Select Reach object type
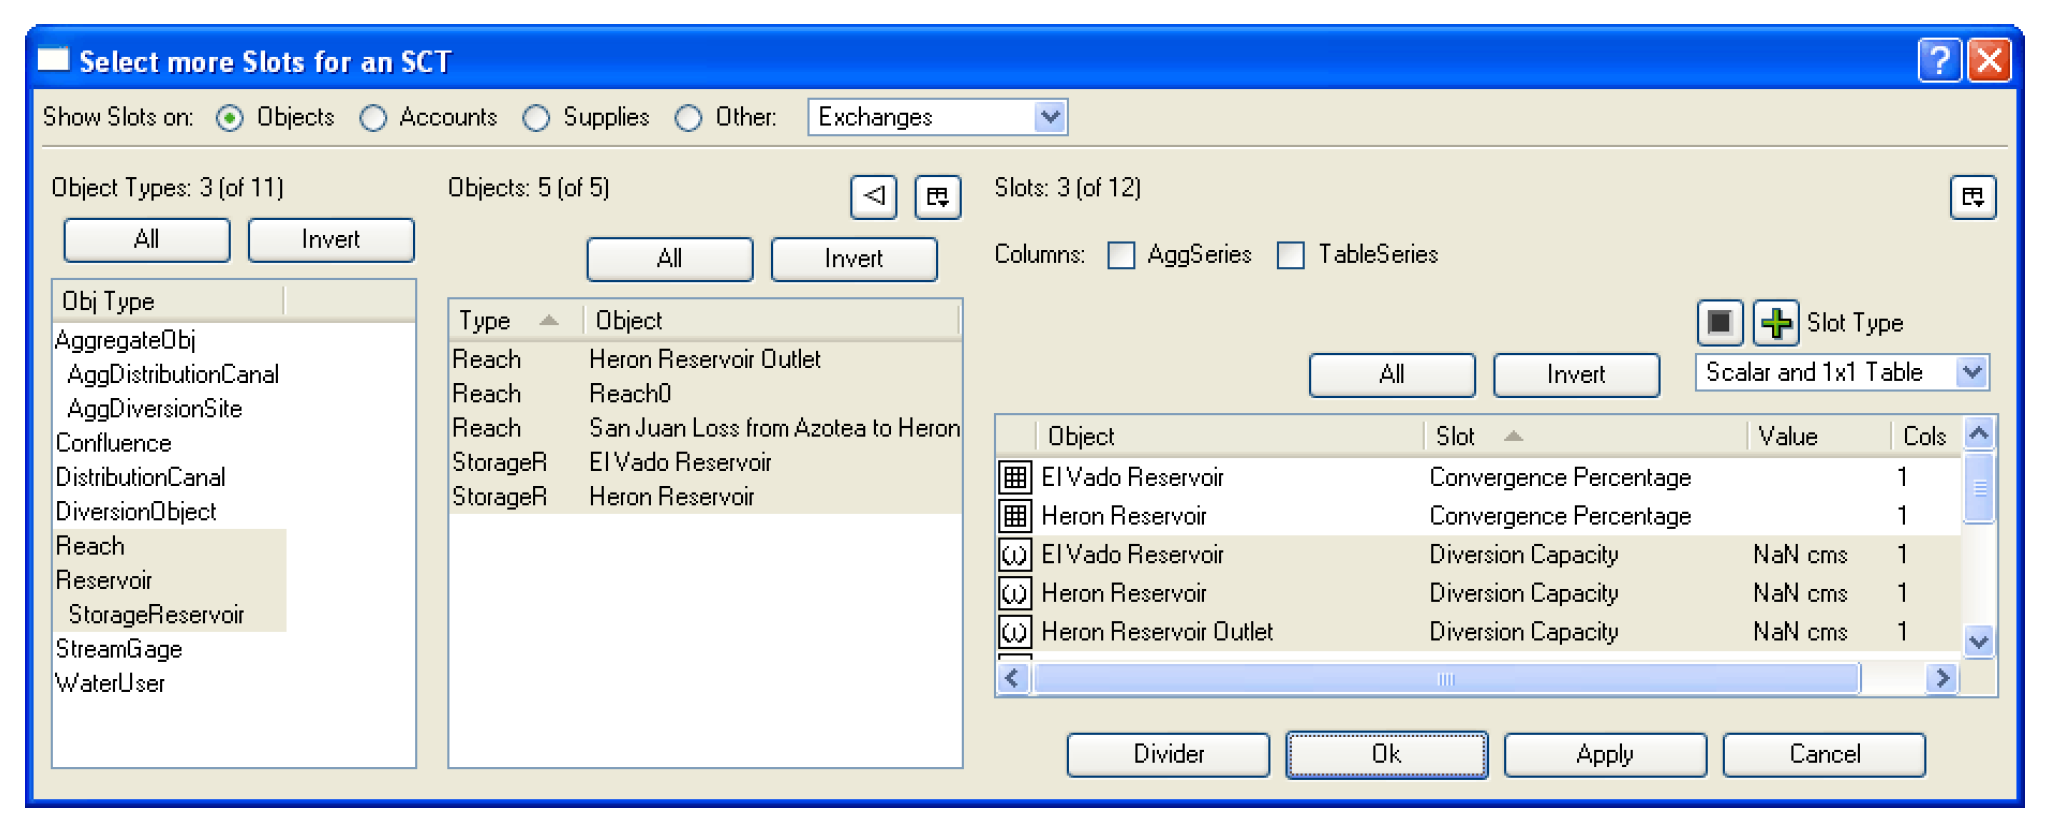The image size is (2050, 833). [x=90, y=546]
